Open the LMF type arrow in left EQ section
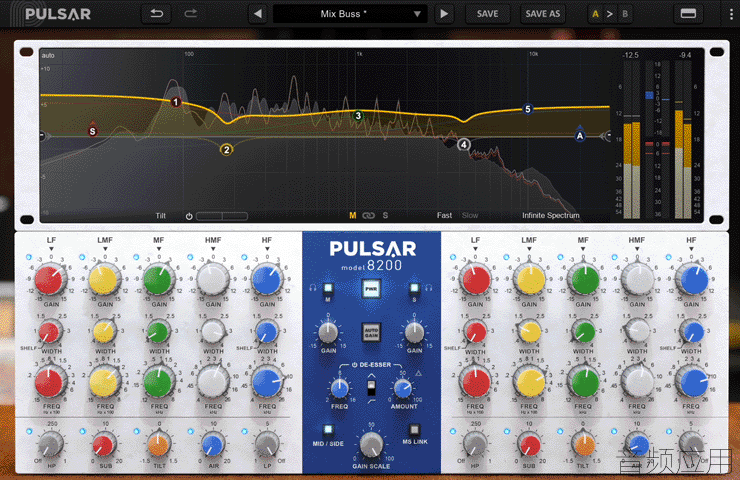740x480 pixels. tap(105, 249)
